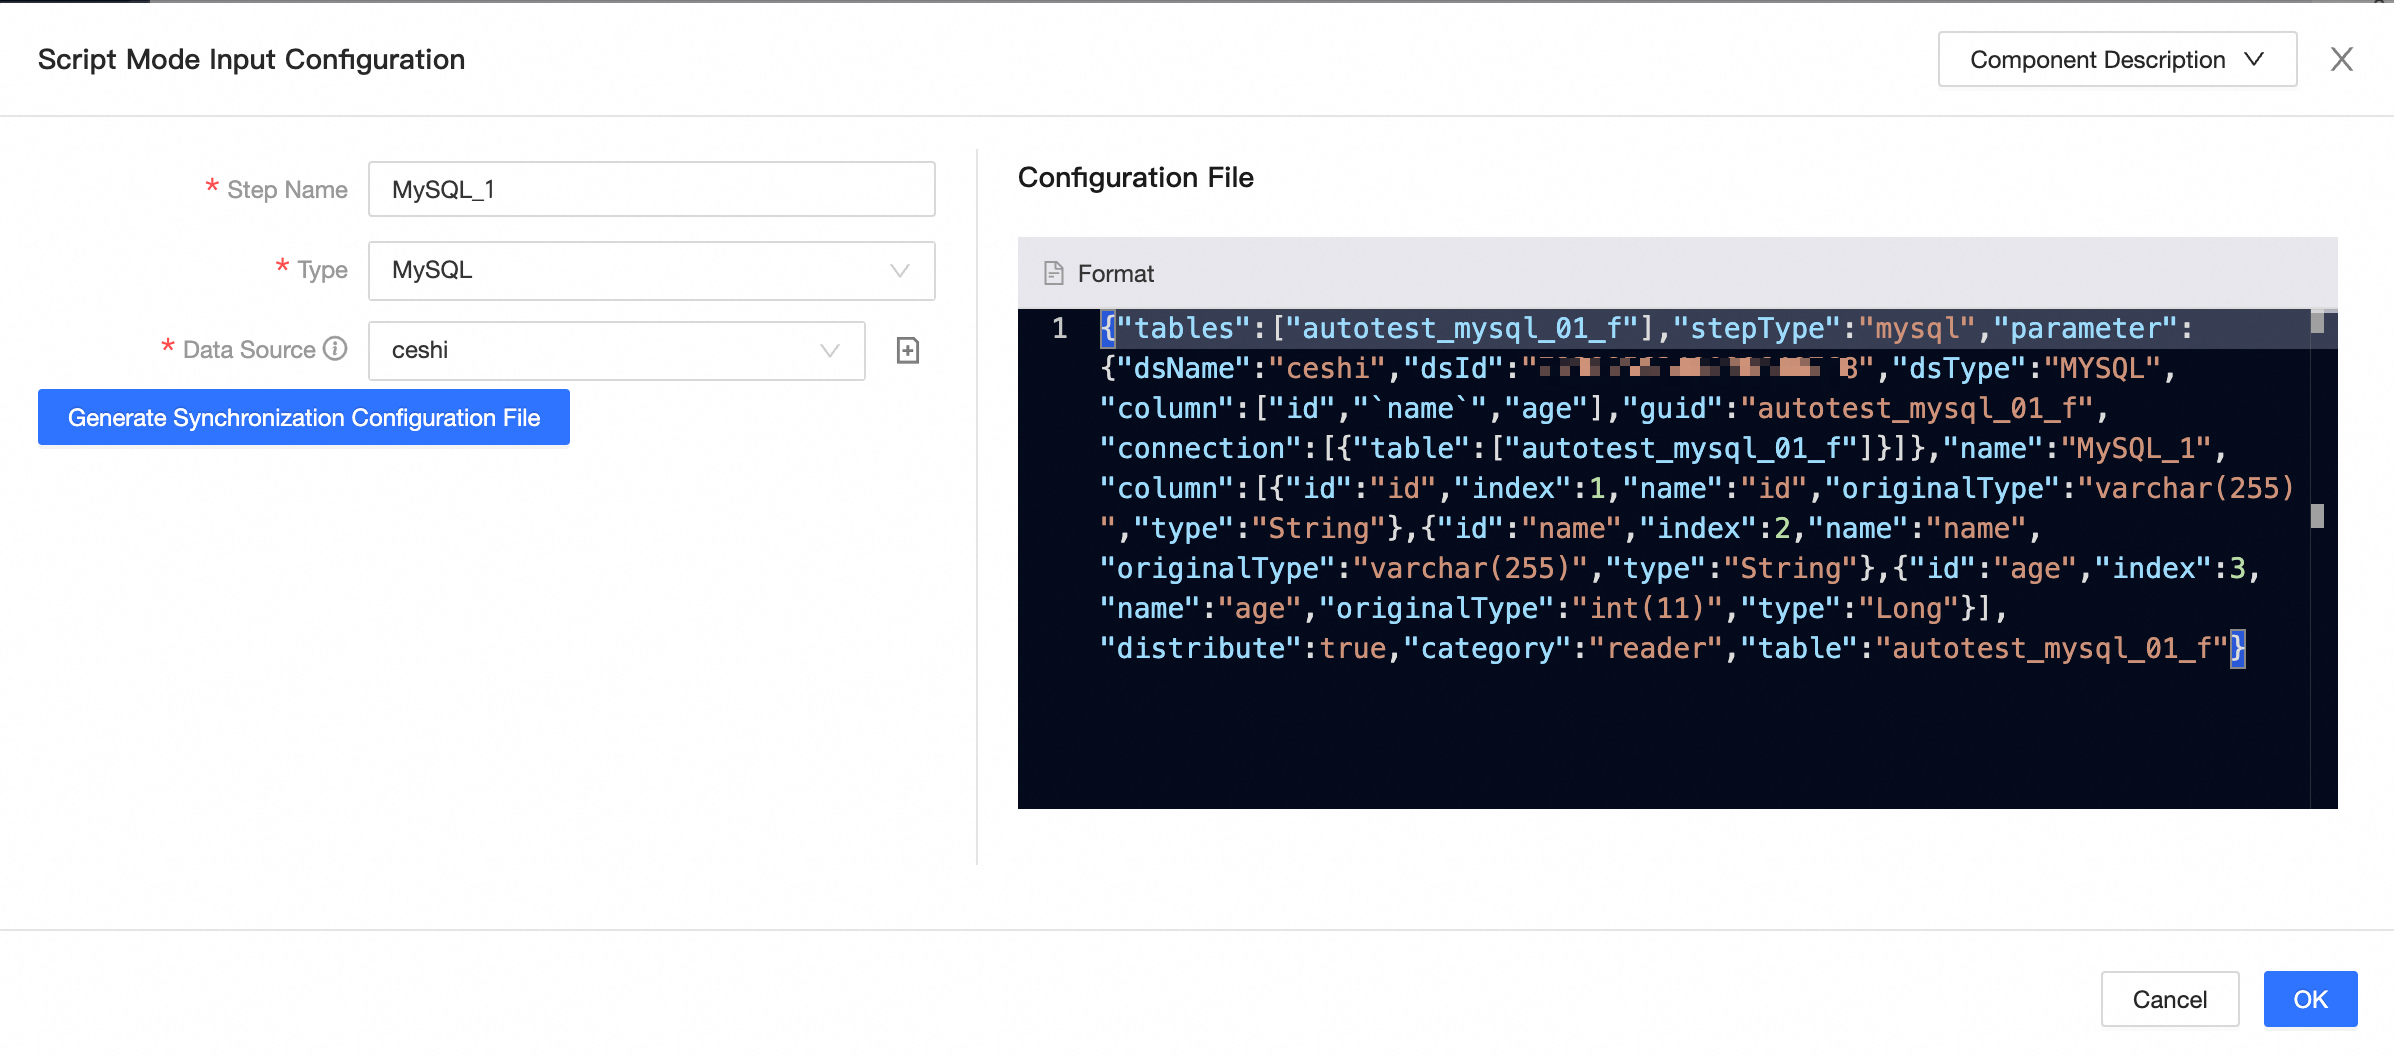Open the Component Description dropdown
The image size is (2394, 1056).
(2116, 60)
